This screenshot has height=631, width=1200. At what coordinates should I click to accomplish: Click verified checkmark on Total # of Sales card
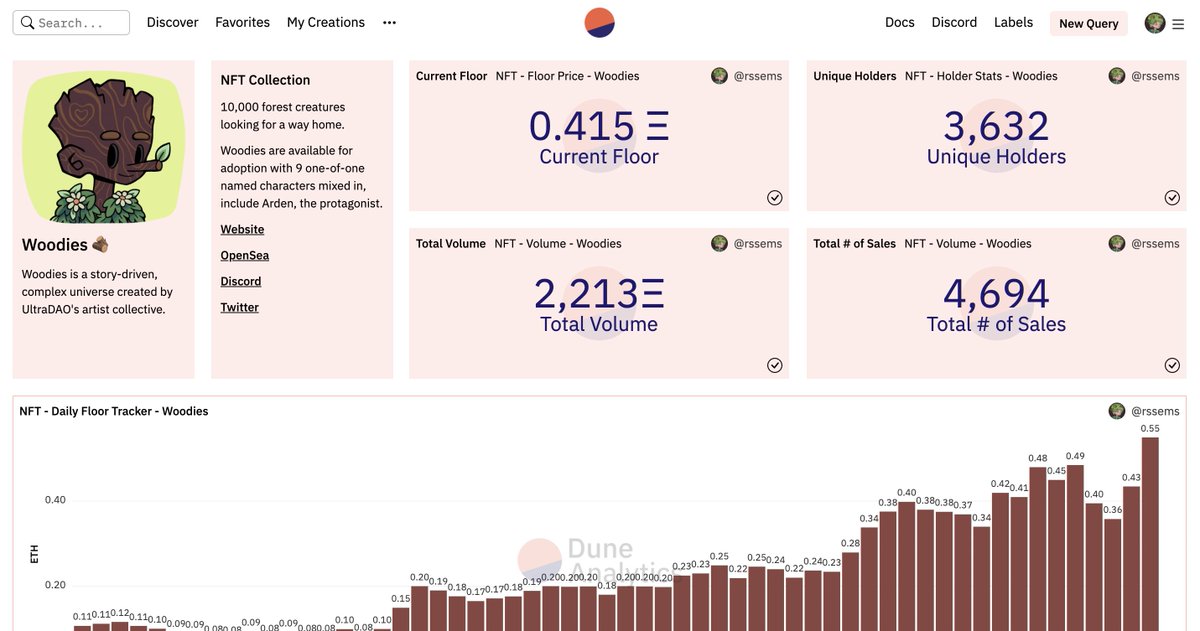coord(1172,365)
